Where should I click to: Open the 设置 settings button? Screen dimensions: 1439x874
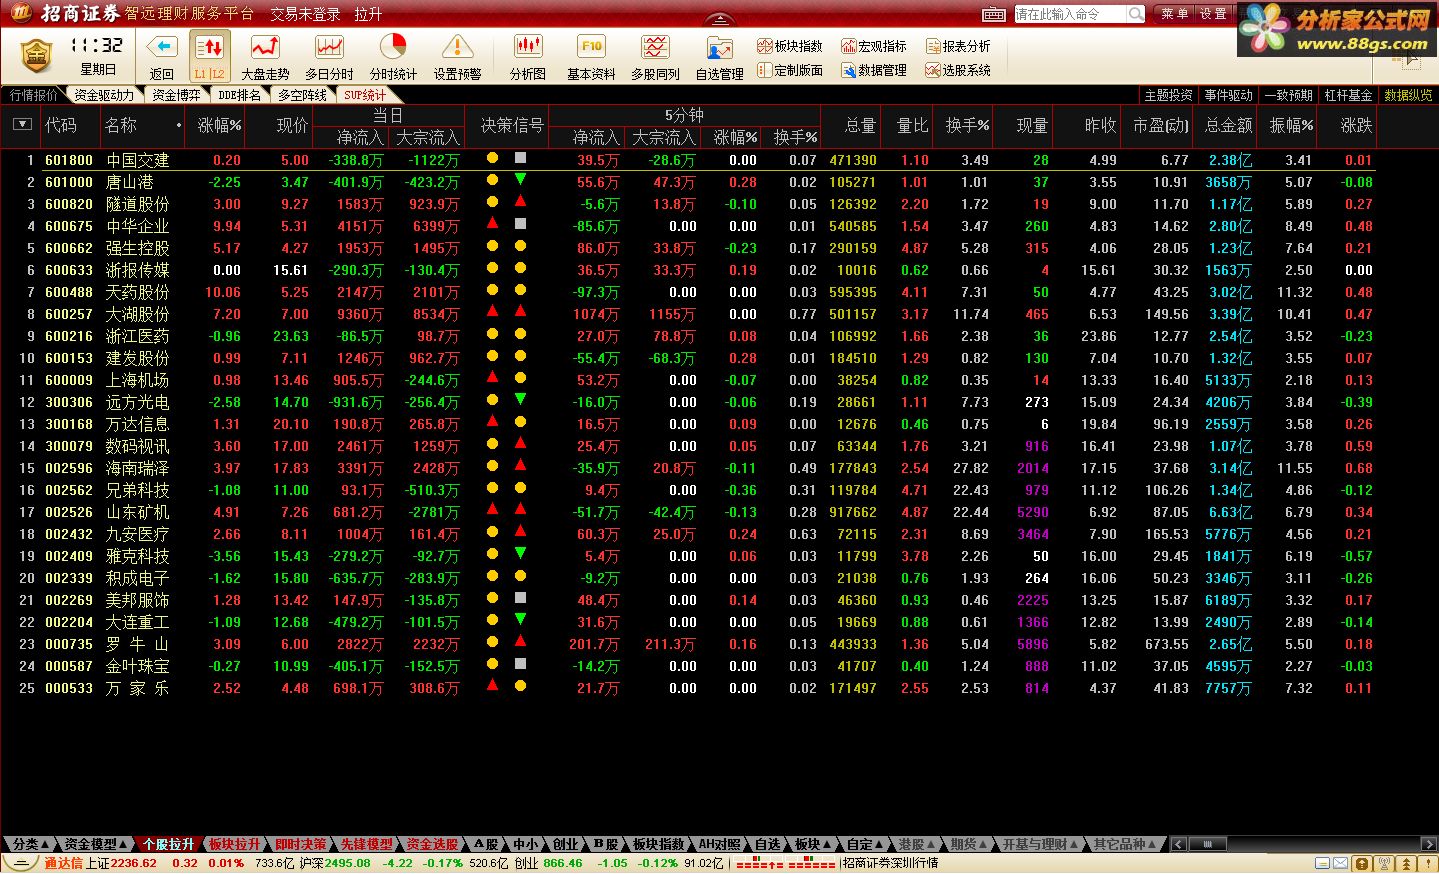1213,14
